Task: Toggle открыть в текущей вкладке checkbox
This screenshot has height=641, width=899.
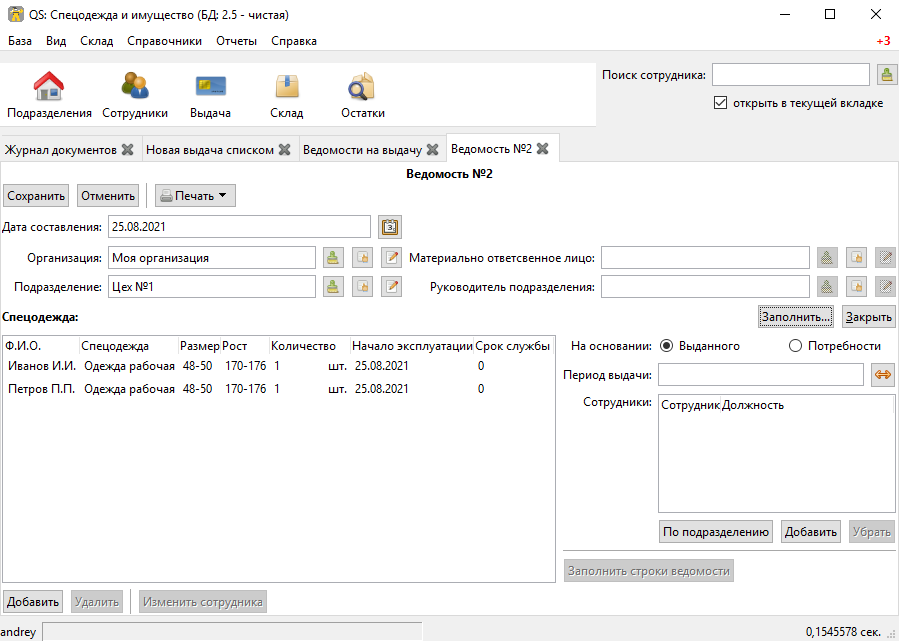Action: pyautogui.click(x=720, y=103)
